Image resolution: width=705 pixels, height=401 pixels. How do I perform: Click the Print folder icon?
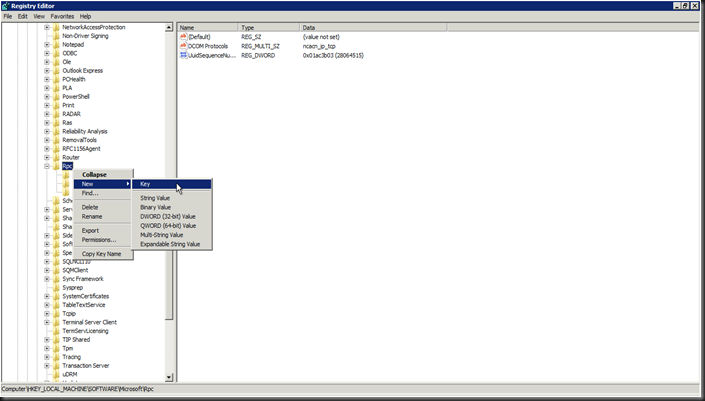coord(56,105)
